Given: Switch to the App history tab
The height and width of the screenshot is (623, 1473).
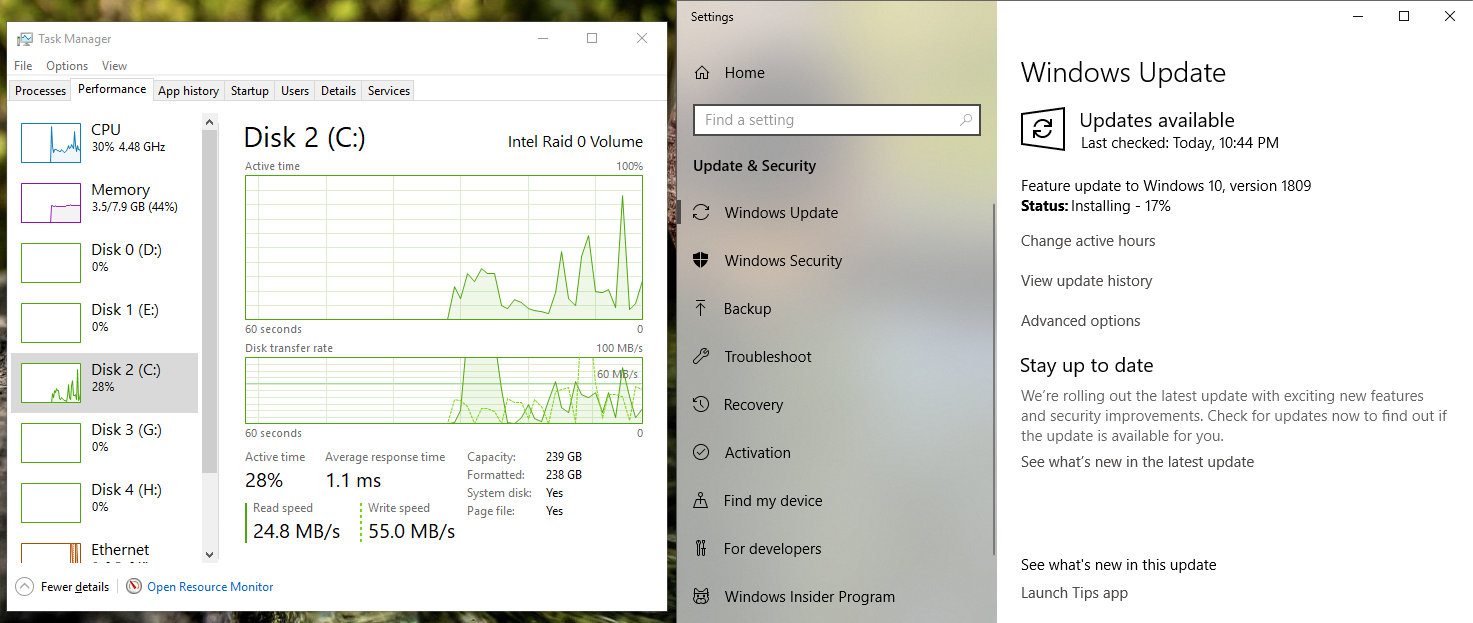Looking at the screenshot, I should coord(188,90).
